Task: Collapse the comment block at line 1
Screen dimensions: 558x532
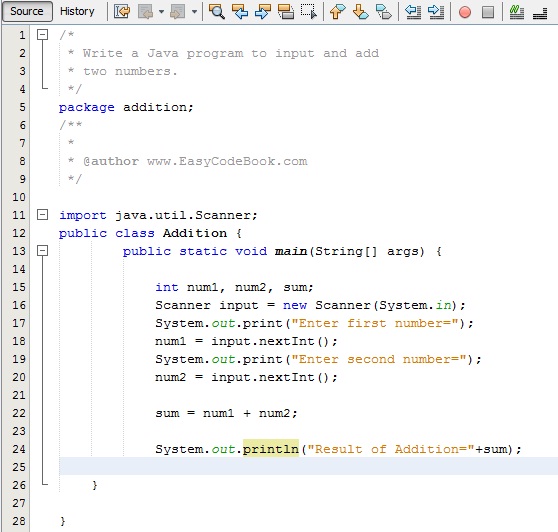Action: tap(42, 35)
